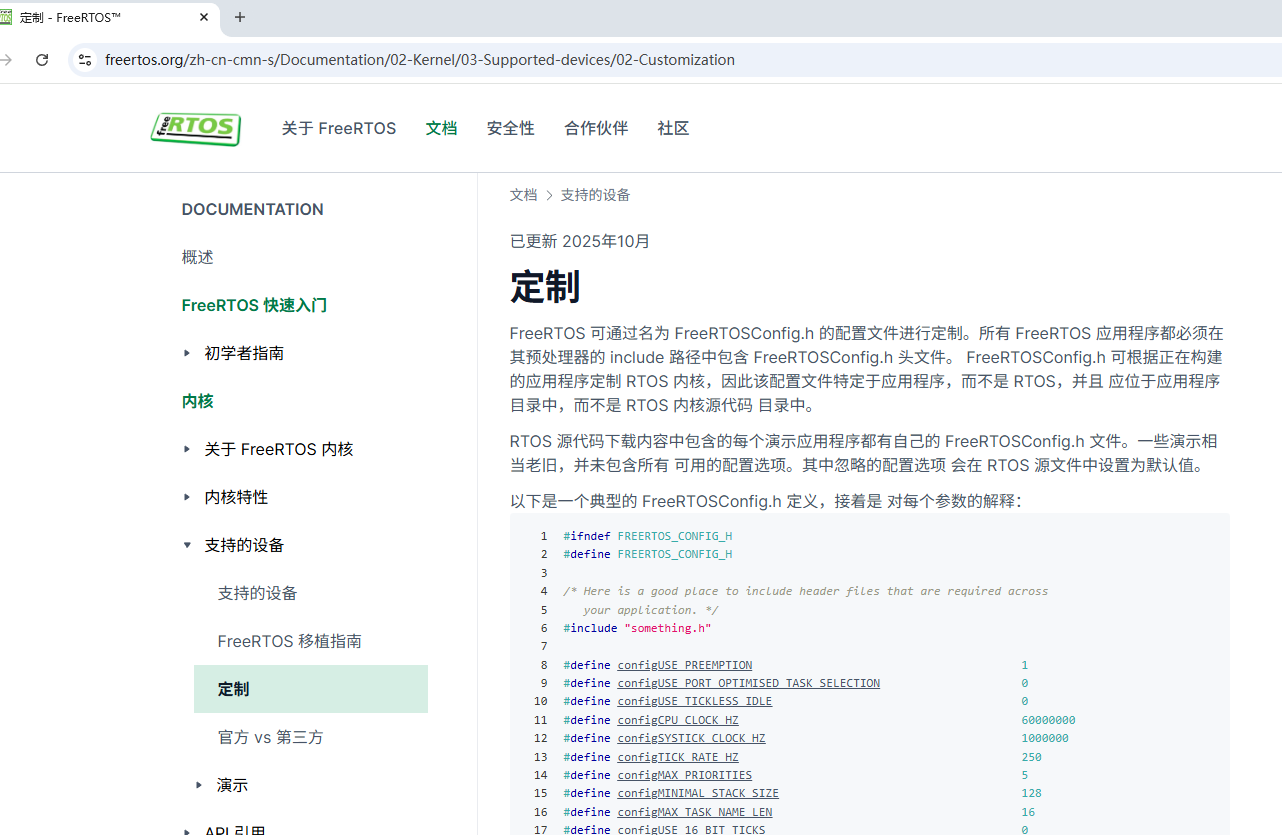Expand the 内核特性 arrow
1282x835 pixels.
pyautogui.click(x=187, y=497)
